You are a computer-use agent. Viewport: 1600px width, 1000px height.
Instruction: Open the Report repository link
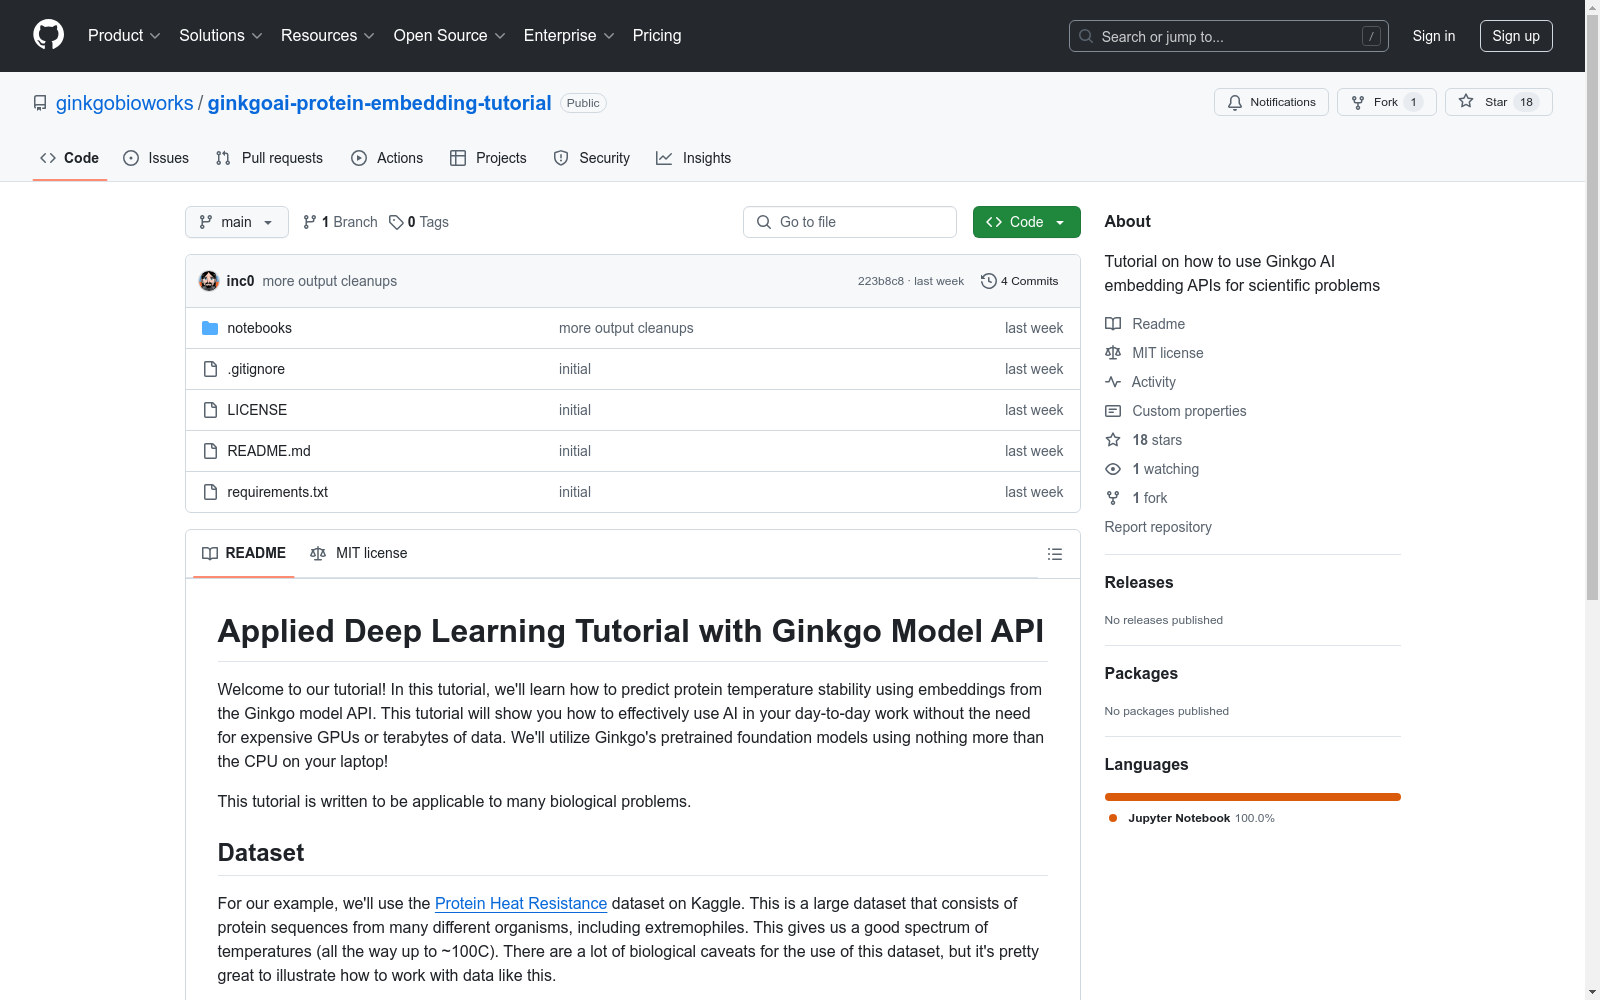(1158, 527)
